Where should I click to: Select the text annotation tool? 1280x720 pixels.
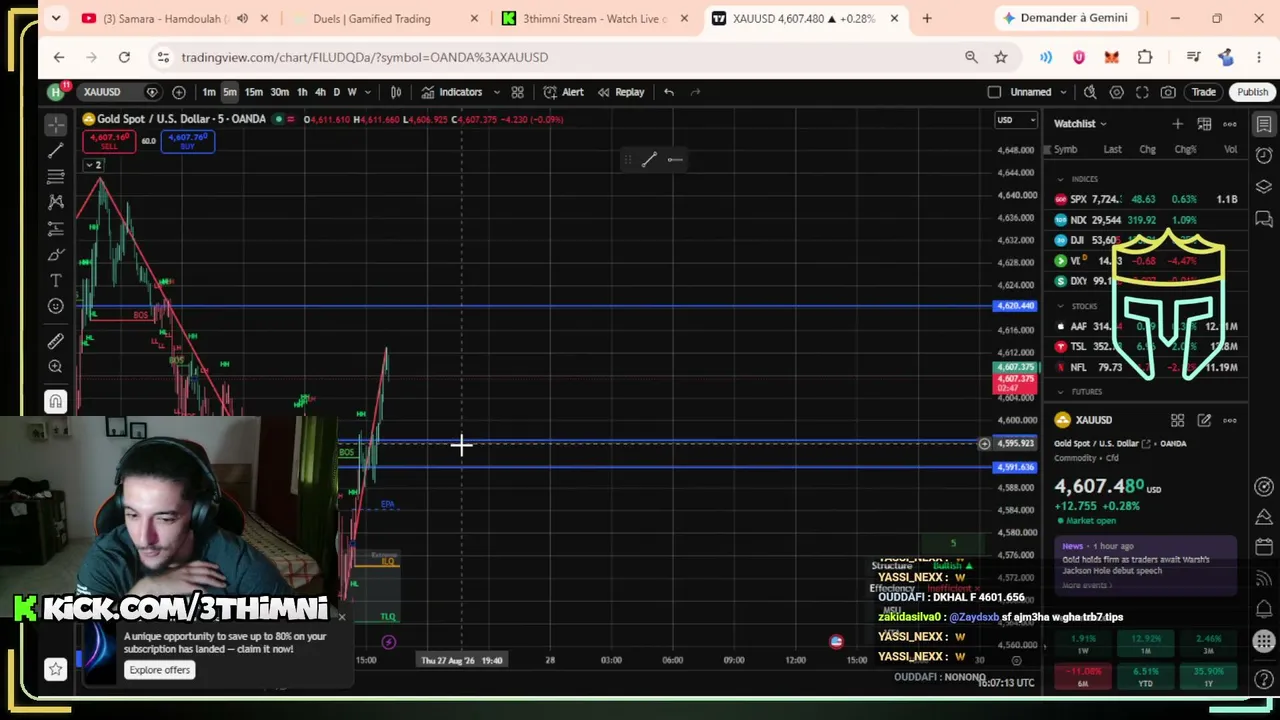tap(56, 281)
